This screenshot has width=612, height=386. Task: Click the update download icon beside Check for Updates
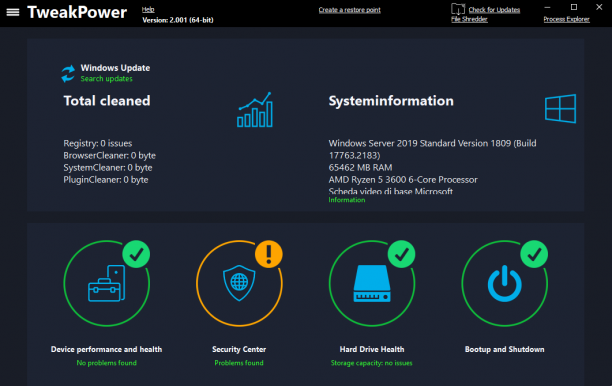[x=458, y=9]
